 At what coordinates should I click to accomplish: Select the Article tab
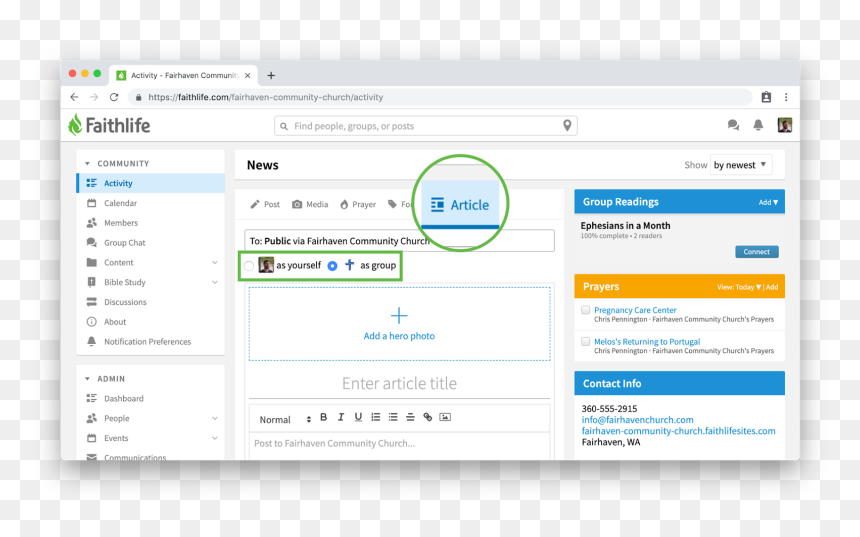[460, 205]
